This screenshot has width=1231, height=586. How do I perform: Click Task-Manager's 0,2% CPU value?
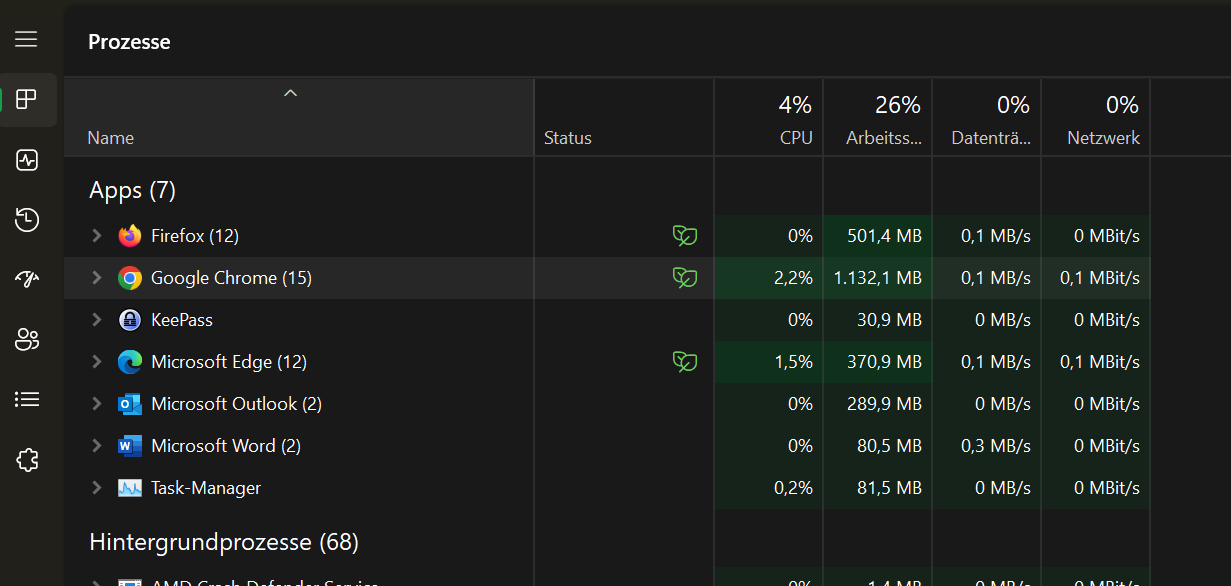(794, 488)
